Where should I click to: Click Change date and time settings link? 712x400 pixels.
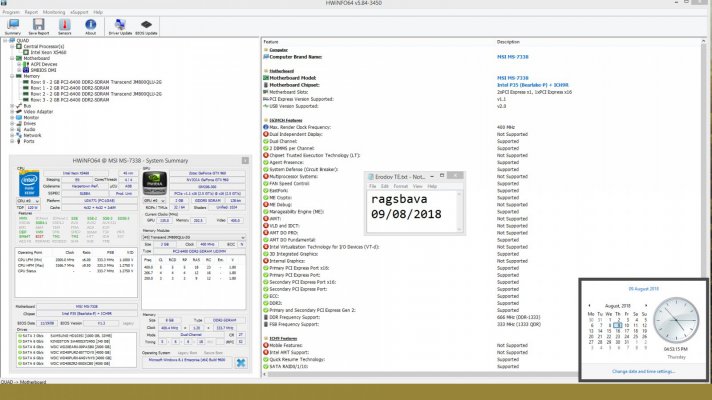click(x=643, y=371)
